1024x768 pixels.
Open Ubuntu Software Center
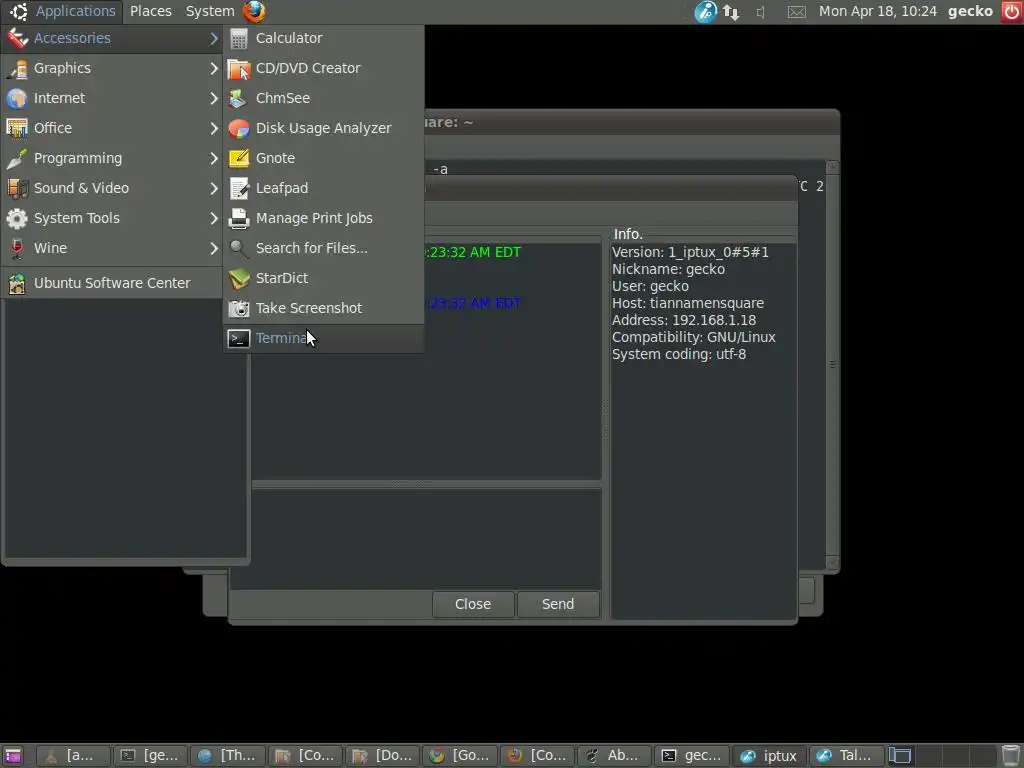(x=112, y=283)
